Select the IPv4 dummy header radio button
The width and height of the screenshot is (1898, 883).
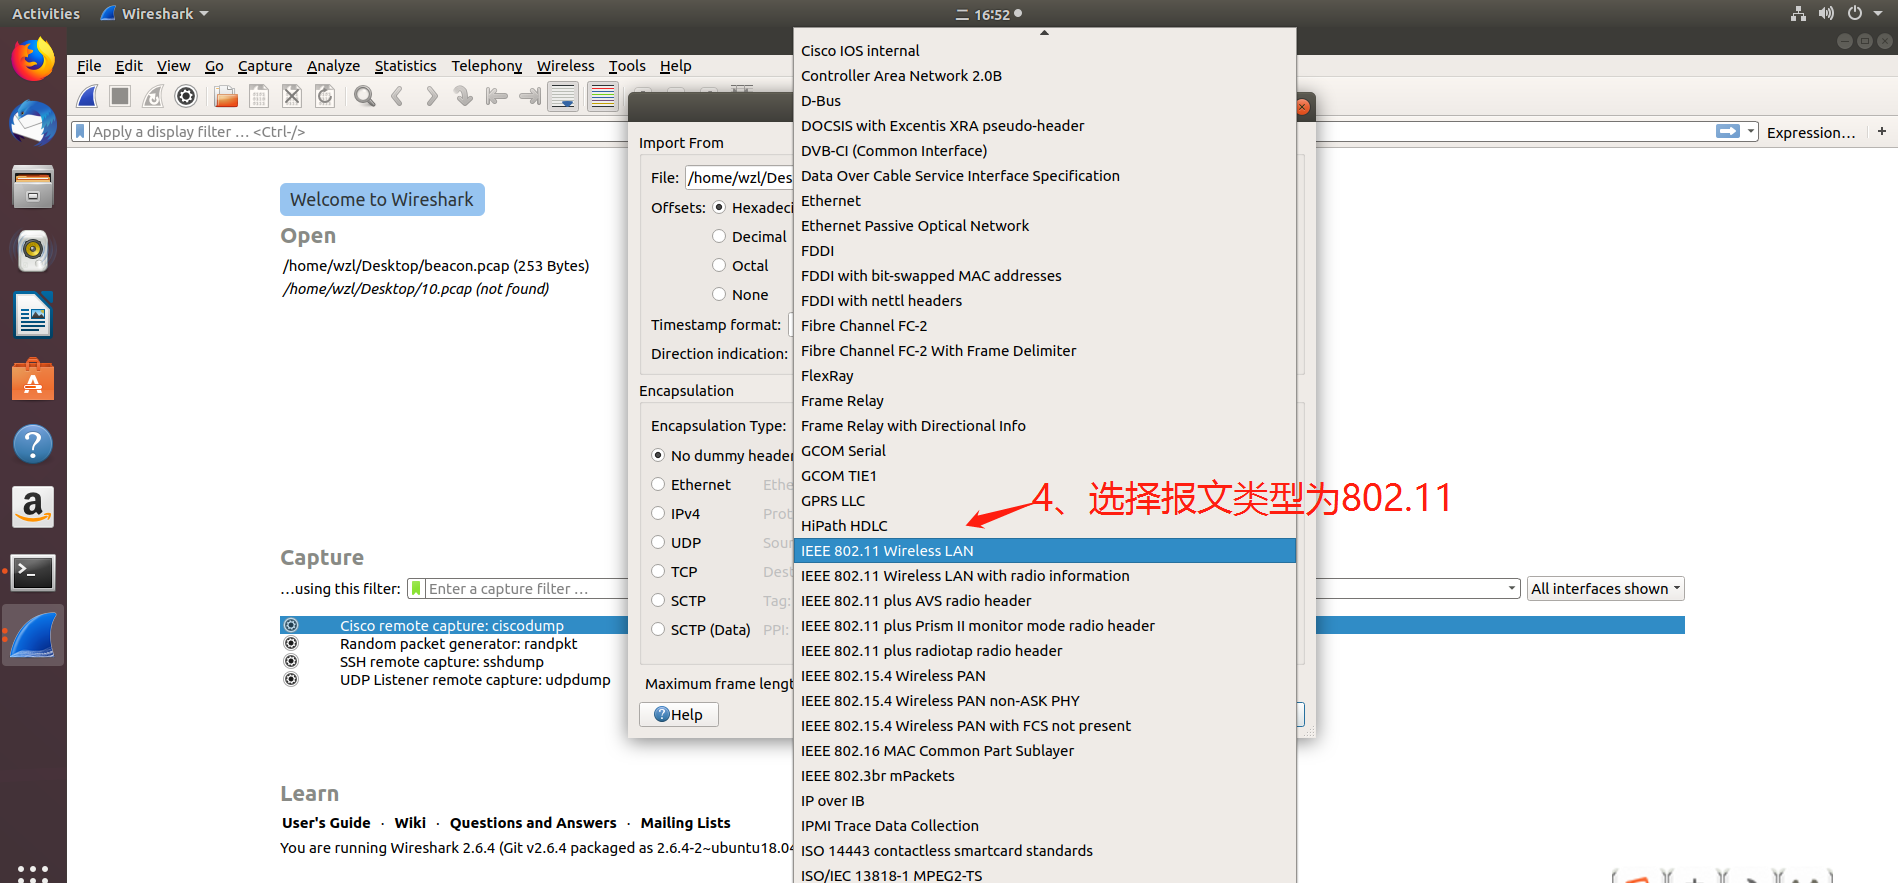658,513
